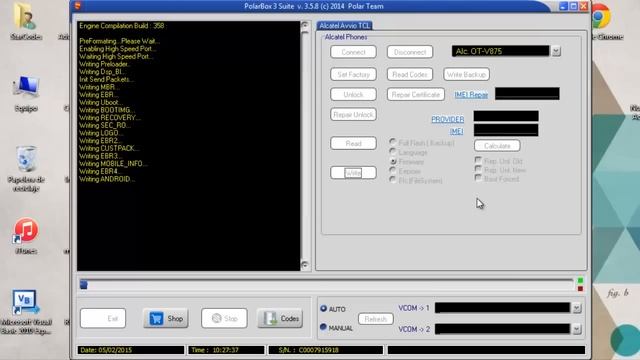This screenshot has width=640, height=360.
Task: Click the red status indicator
Action: pos(580,289)
